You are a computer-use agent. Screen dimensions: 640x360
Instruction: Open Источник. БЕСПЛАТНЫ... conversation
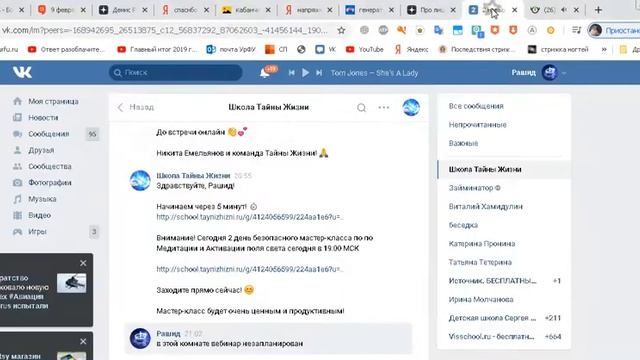(x=504, y=281)
